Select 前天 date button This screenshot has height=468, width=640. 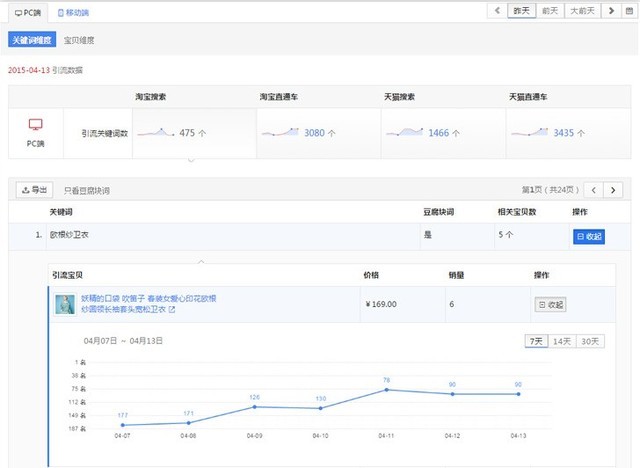549,11
